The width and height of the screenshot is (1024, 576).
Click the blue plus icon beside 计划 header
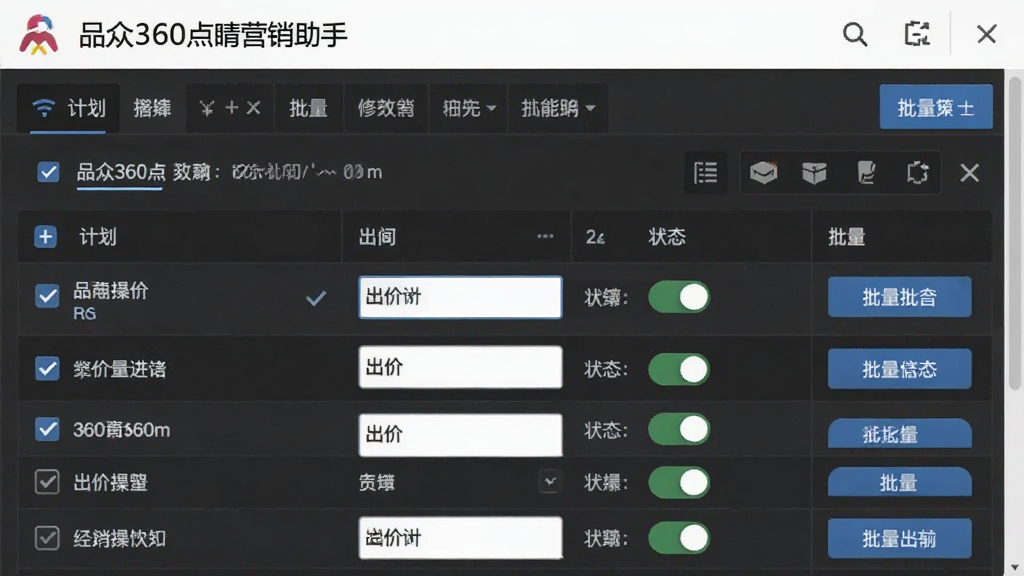pyautogui.click(x=46, y=236)
